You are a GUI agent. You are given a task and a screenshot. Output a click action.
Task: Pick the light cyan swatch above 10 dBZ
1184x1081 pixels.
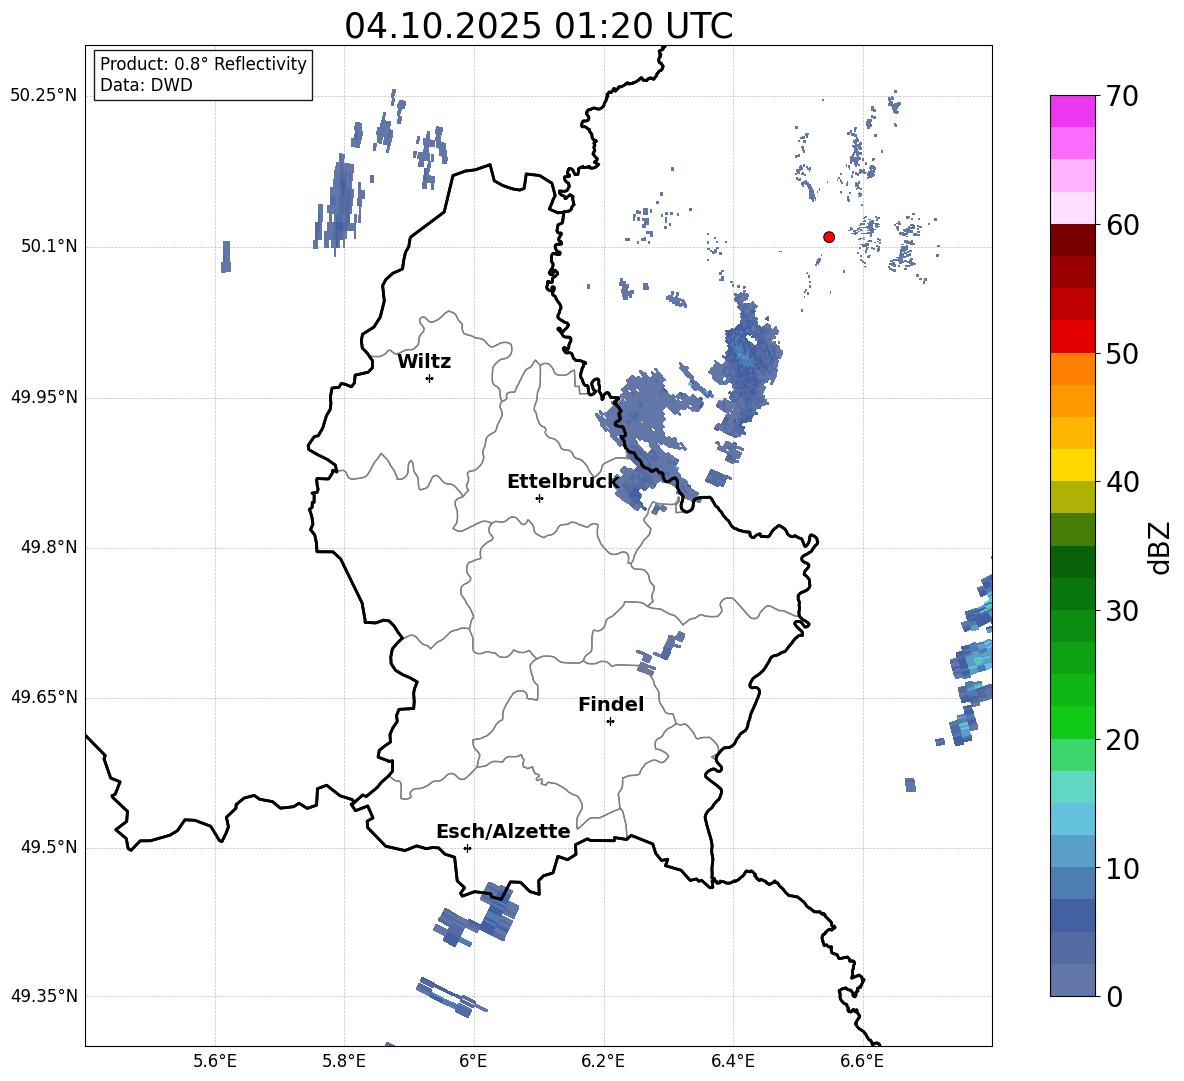[1073, 819]
